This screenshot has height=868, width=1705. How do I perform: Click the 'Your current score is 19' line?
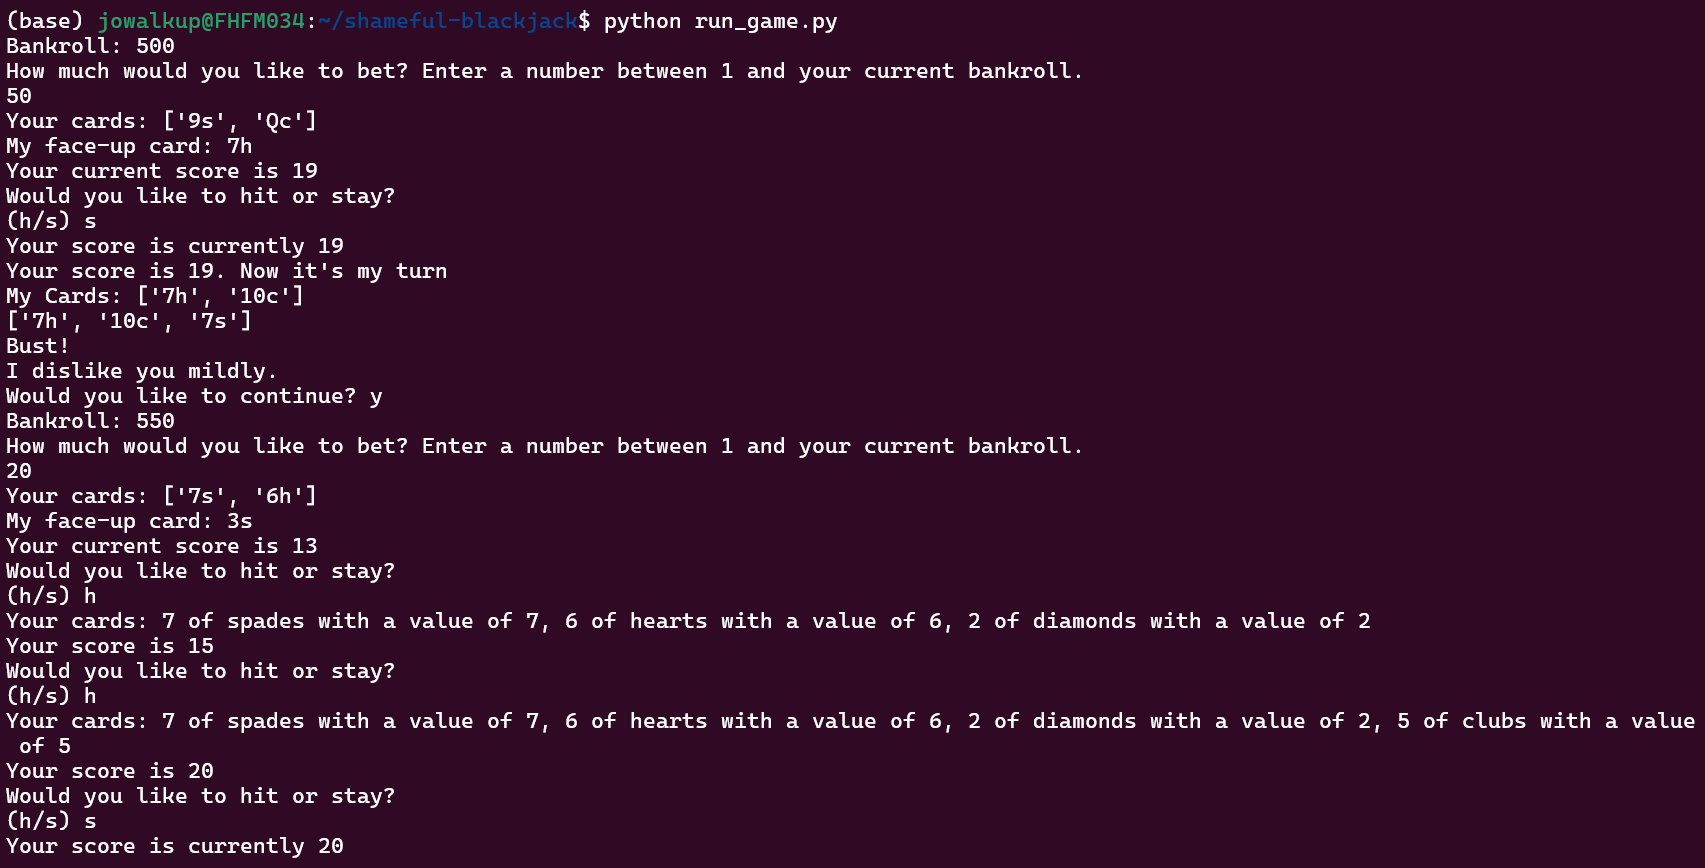click(x=162, y=171)
